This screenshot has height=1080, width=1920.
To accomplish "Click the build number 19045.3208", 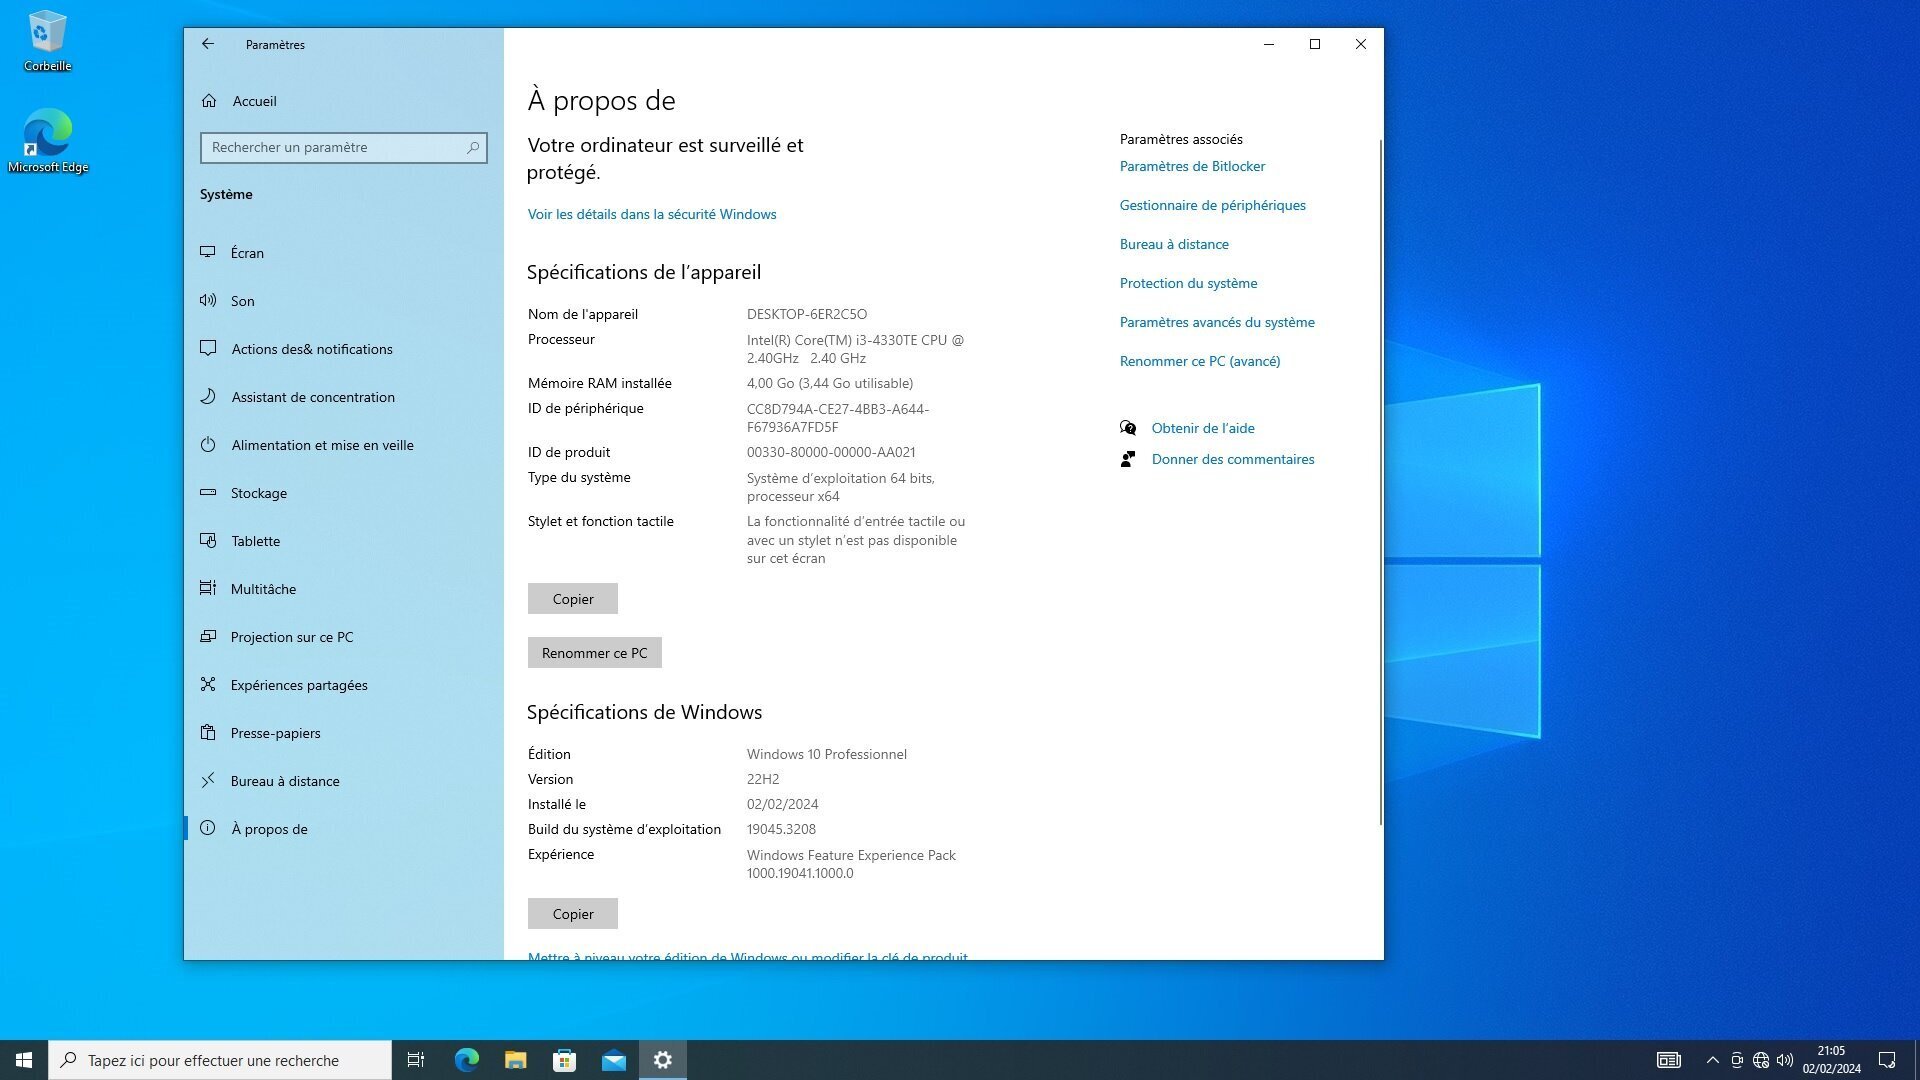I will point(781,829).
